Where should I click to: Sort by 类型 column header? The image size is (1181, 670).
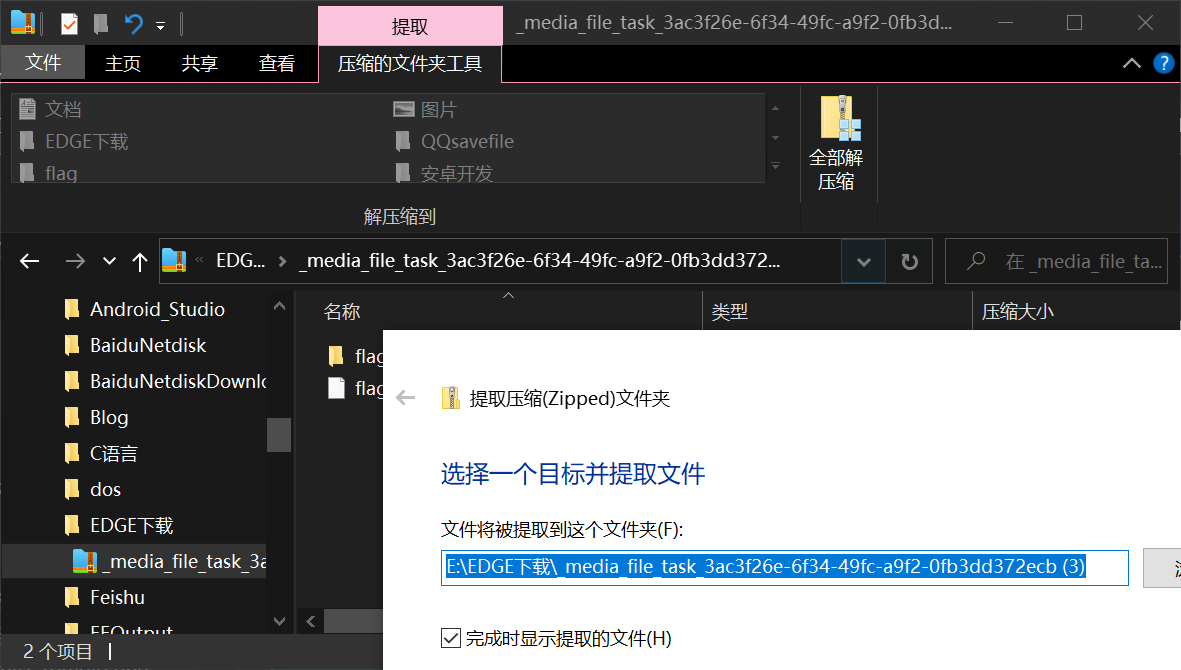tap(729, 312)
